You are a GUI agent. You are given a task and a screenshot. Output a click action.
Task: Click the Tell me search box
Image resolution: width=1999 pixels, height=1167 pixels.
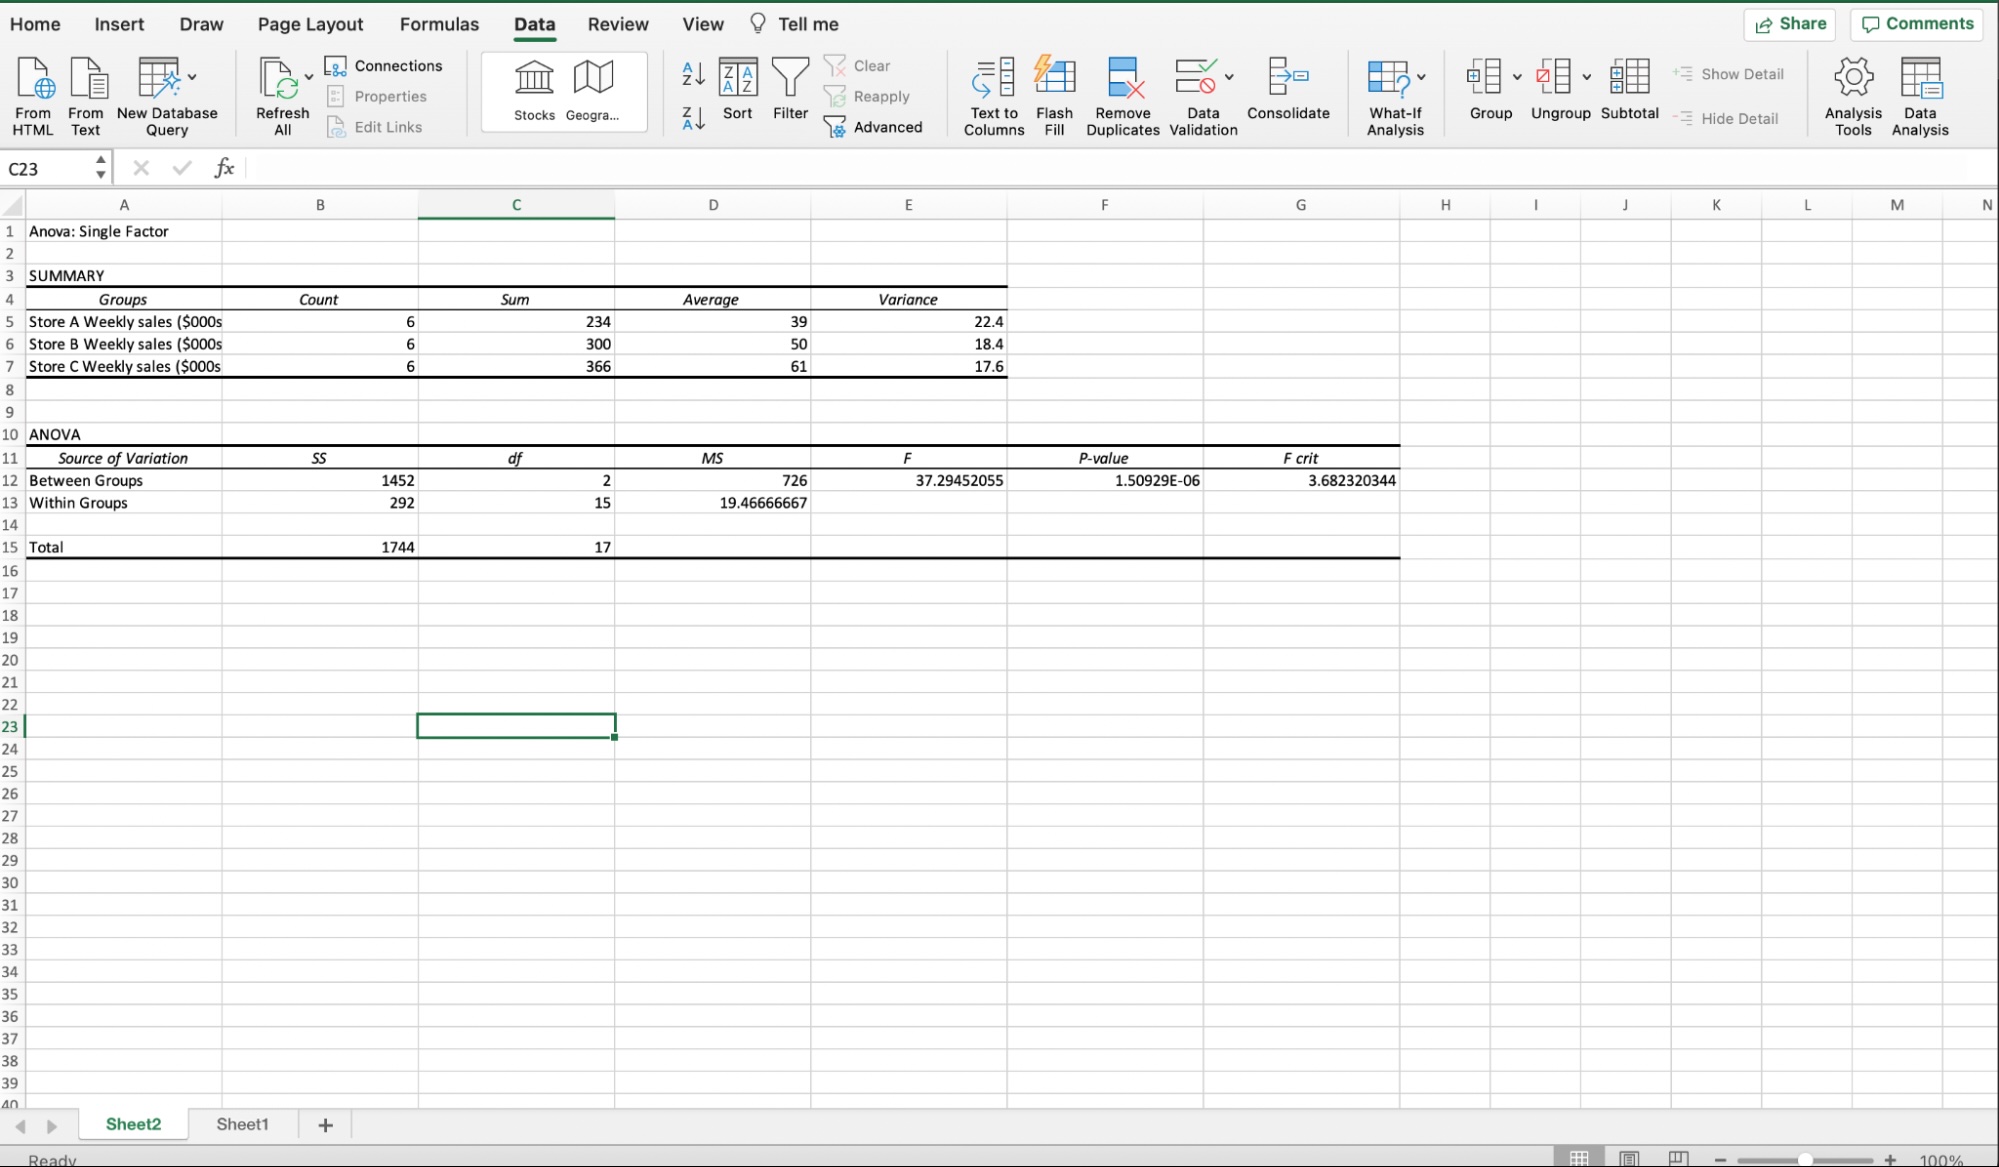(x=795, y=24)
